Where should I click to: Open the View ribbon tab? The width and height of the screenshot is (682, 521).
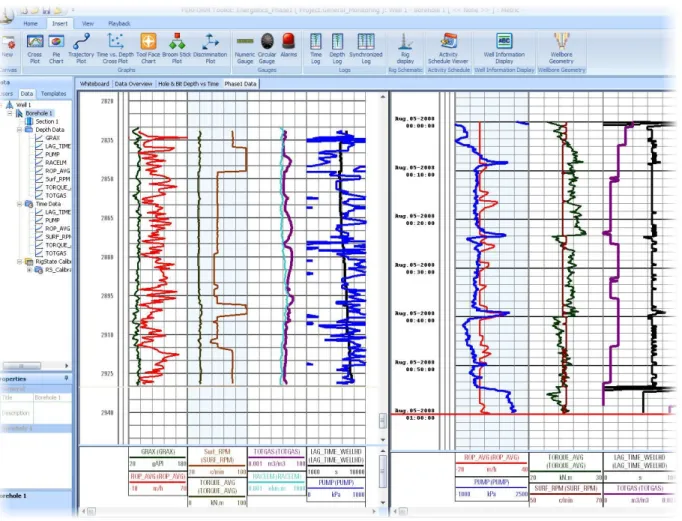click(88, 23)
